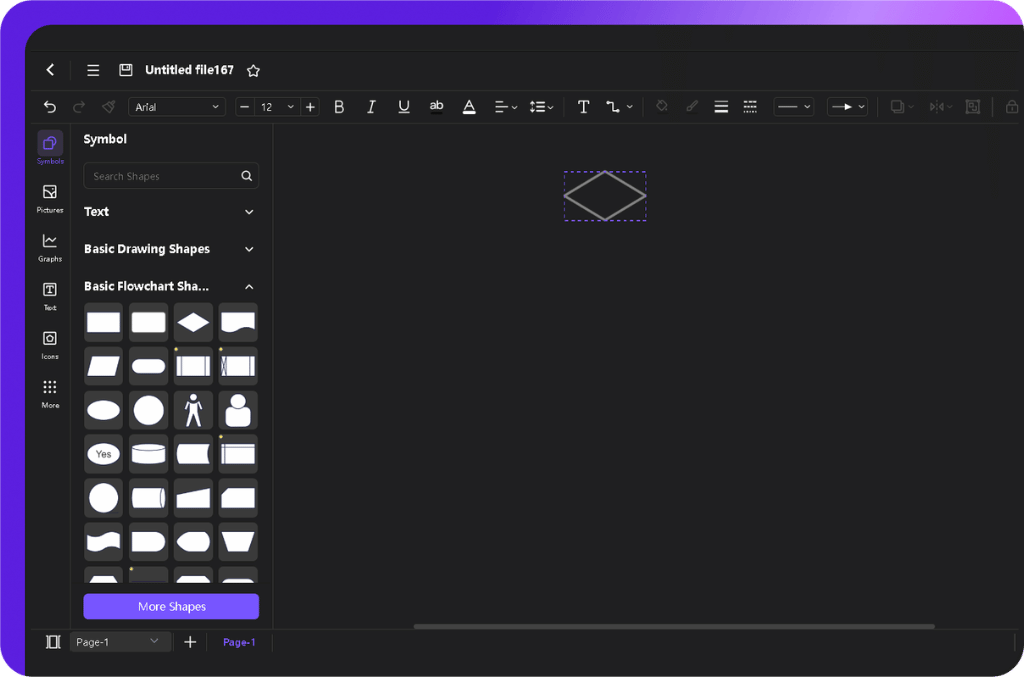Click the More Shapes button
The height and width of the screenshot is (677, 1024).
click(170, 606)
